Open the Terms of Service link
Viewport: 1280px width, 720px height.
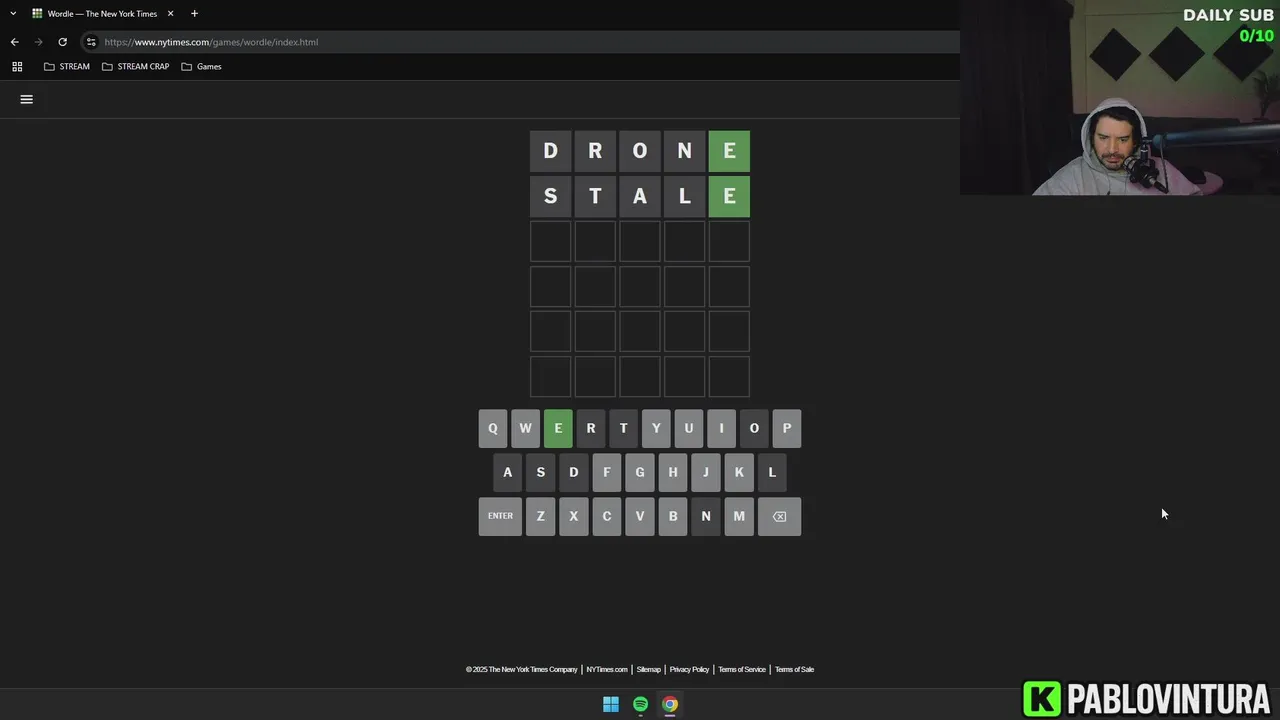pos(742,669)
